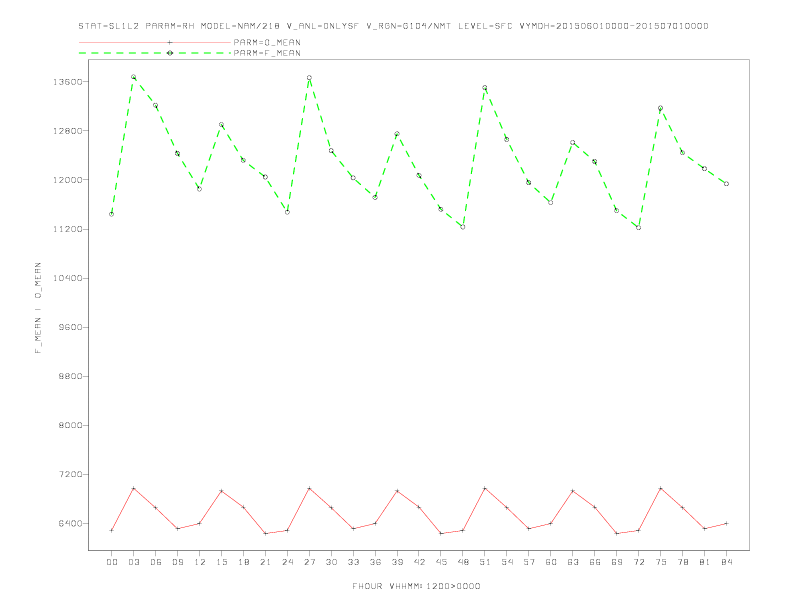Click the PARM=O_MEAN legend label
Viewport: 792px width, 612px height.
pyautogui.click(x=267, y=42)
